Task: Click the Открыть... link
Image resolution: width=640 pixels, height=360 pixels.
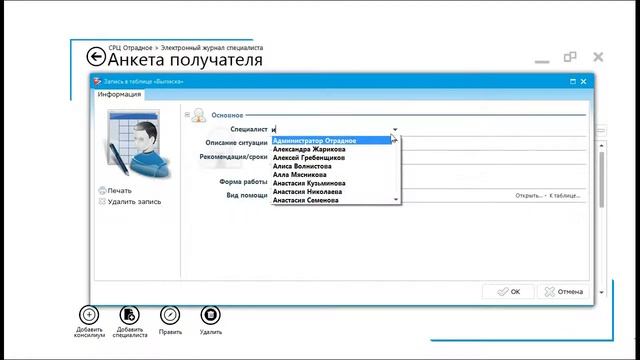Action: coord(529,196)
